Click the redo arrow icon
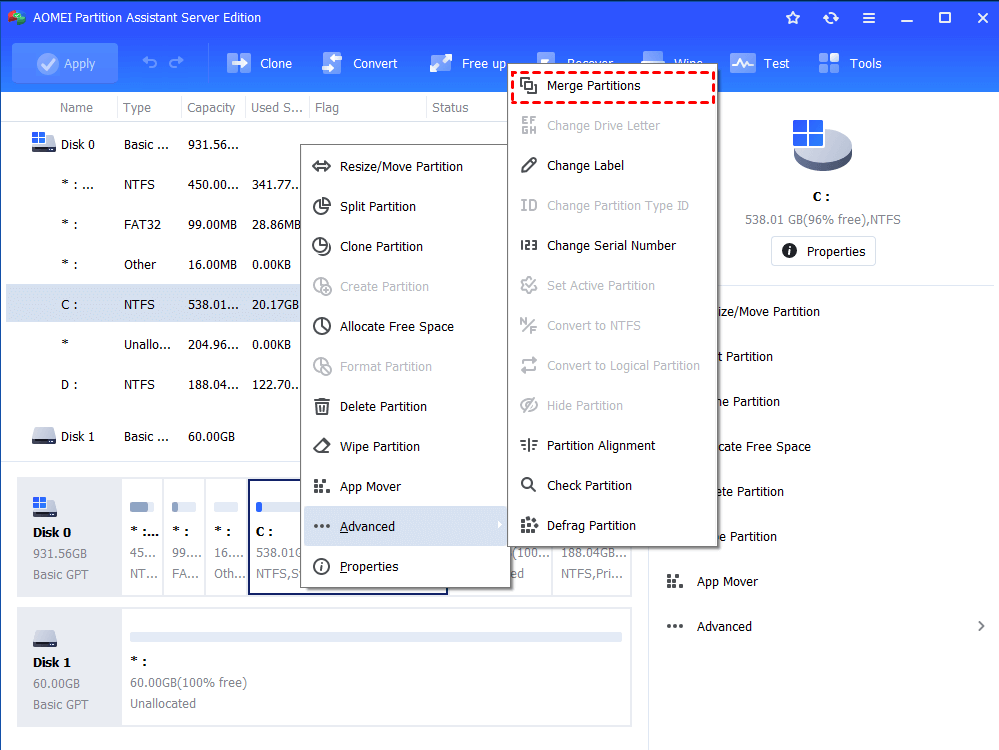 tap(176, 62)
